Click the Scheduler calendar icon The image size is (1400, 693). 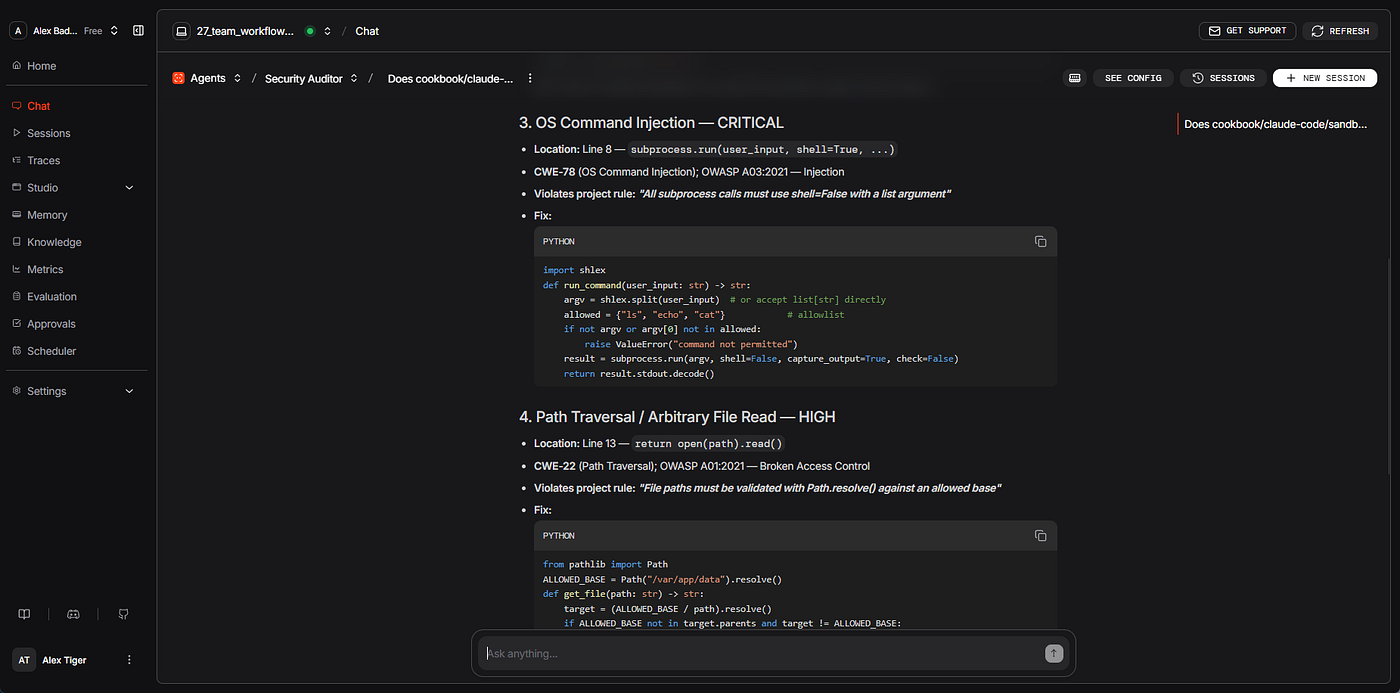[x=16, y=351]
